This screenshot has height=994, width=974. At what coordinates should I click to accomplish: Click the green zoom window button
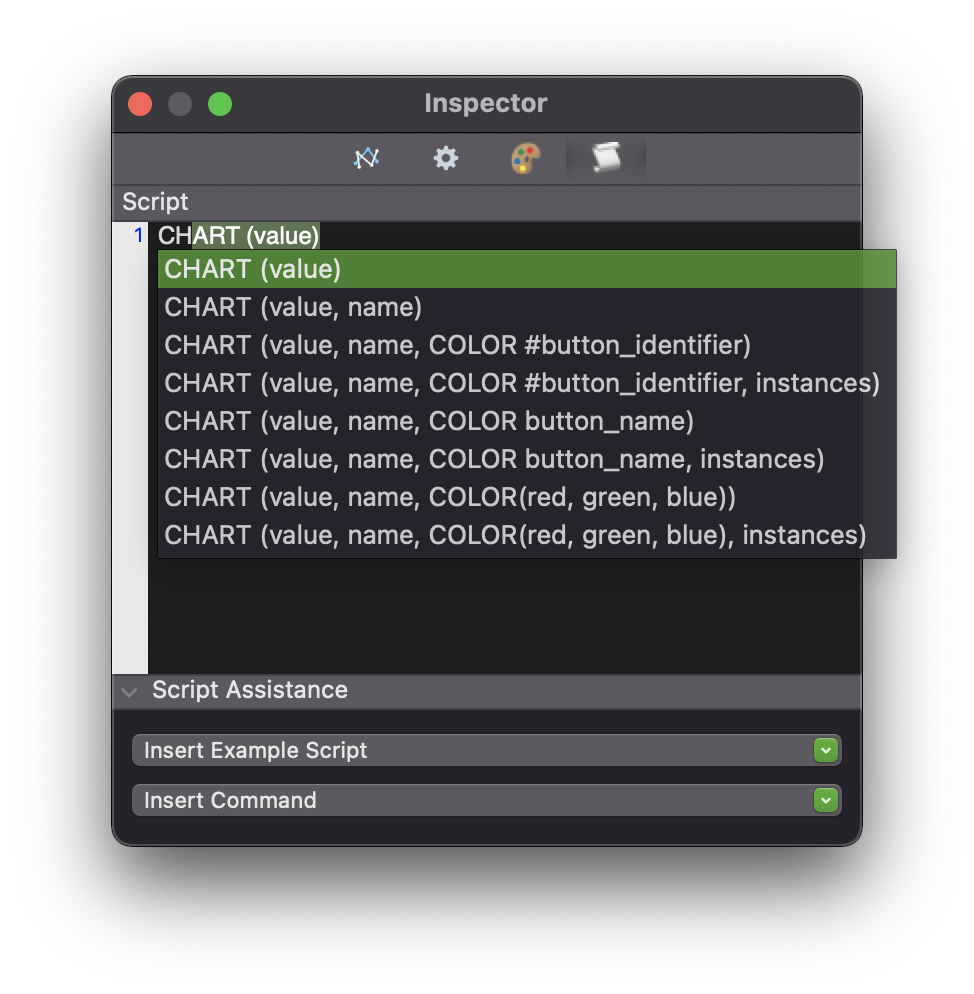click(x=220, y=104)
